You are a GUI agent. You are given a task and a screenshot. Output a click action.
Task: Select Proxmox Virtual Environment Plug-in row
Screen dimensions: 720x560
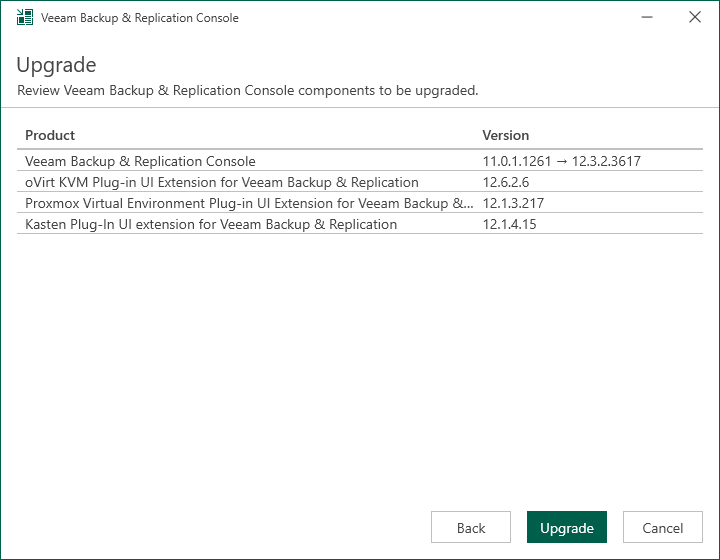(360, 203)
